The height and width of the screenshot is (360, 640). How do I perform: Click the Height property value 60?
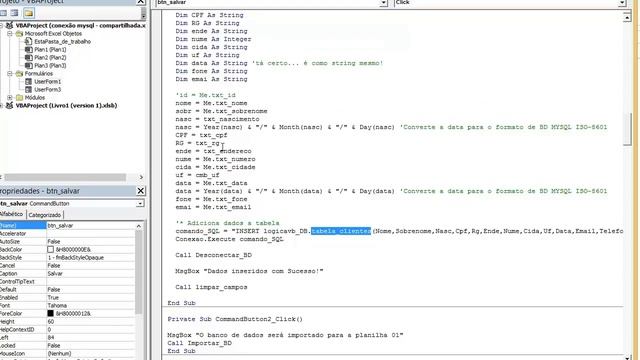coord(91,322)
